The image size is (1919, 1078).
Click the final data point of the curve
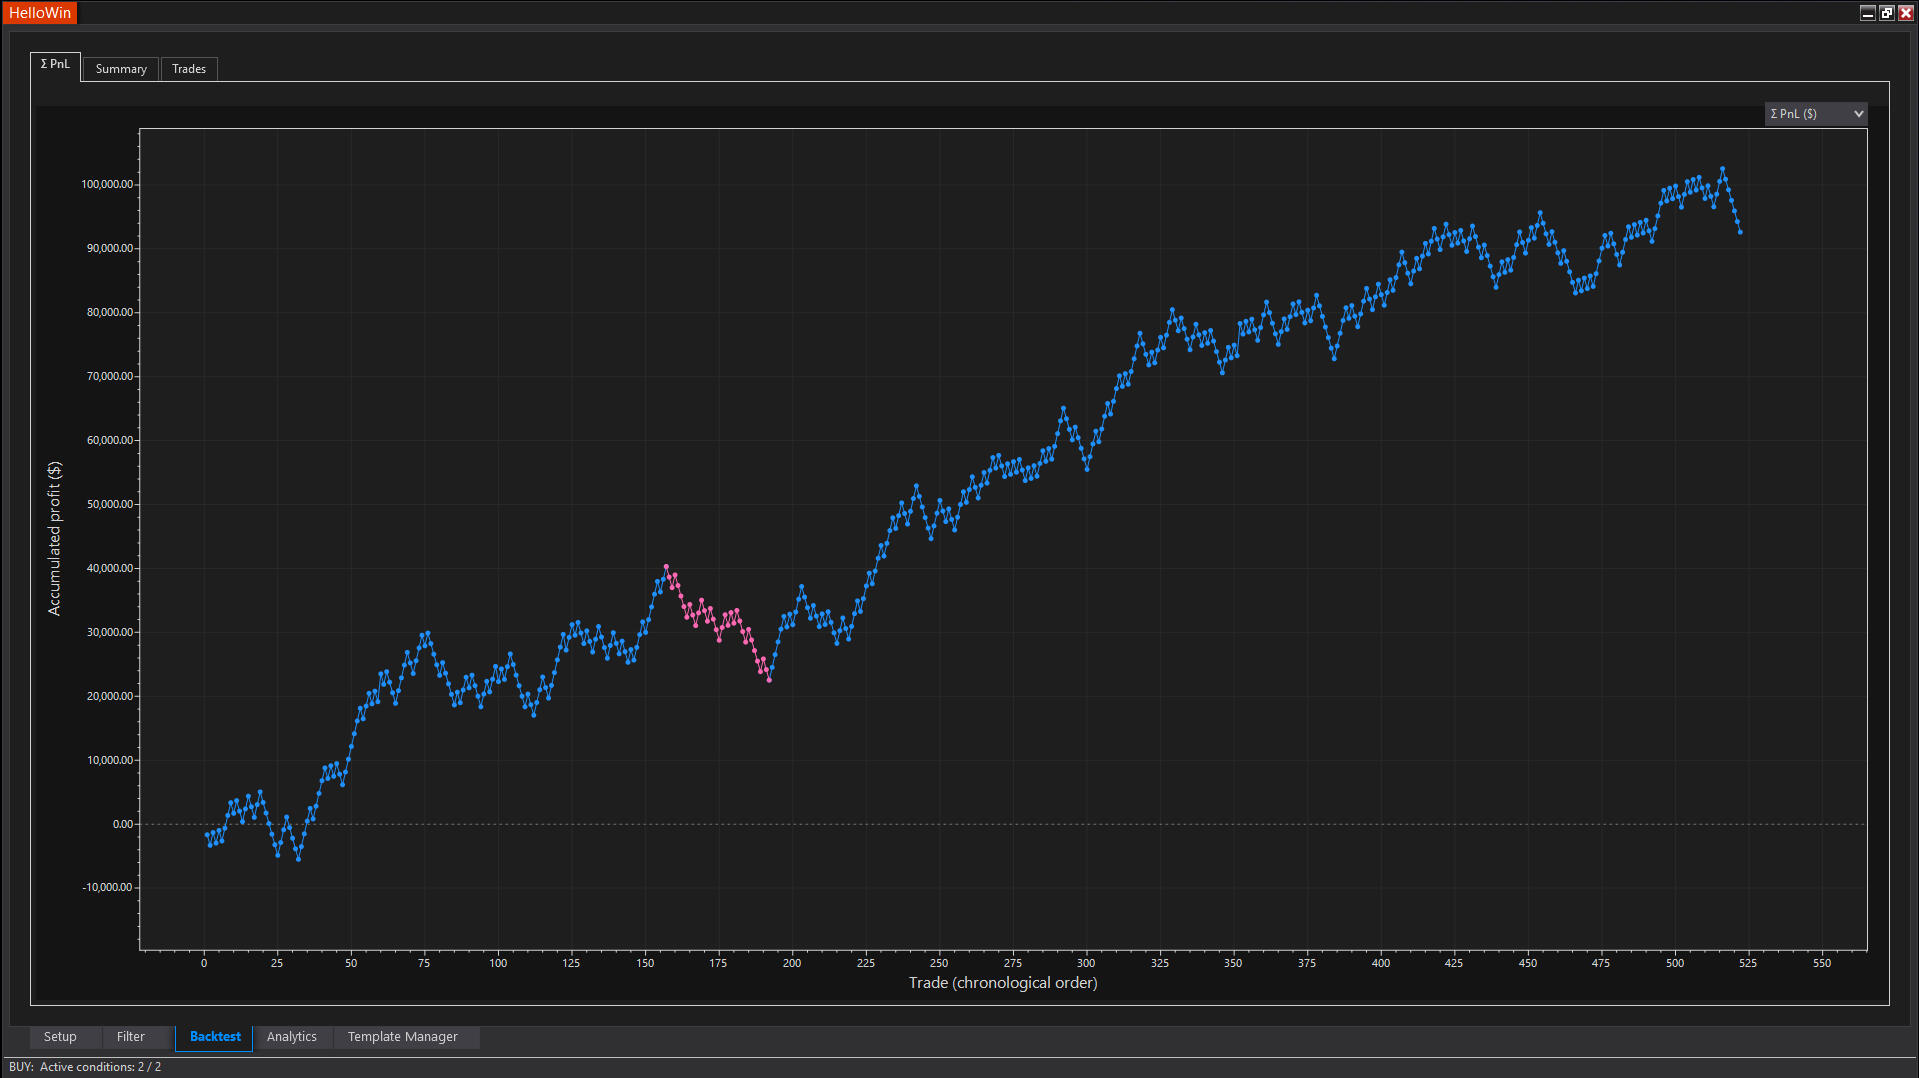tap(1740, 232)
